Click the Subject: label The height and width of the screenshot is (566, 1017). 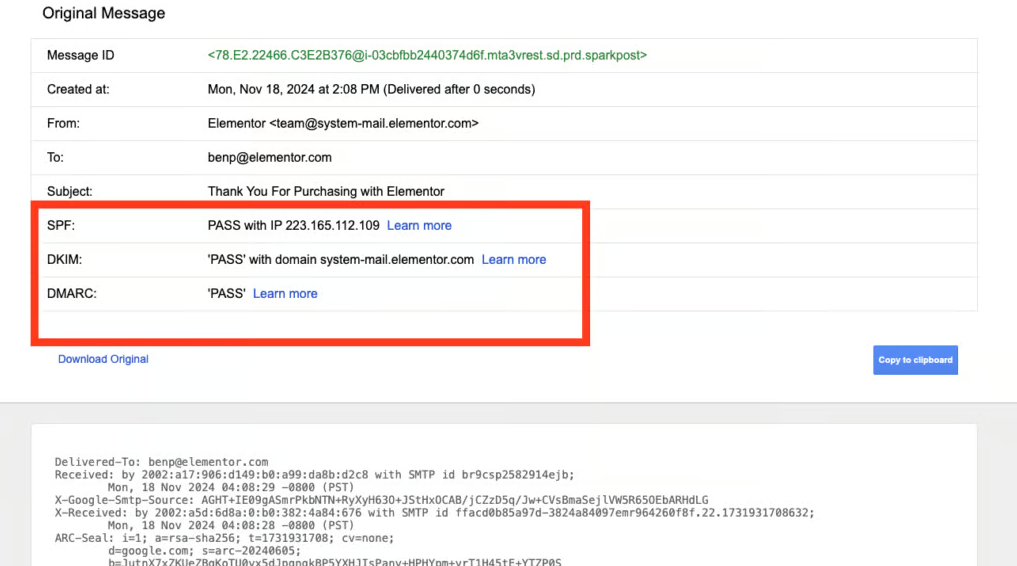69,191
